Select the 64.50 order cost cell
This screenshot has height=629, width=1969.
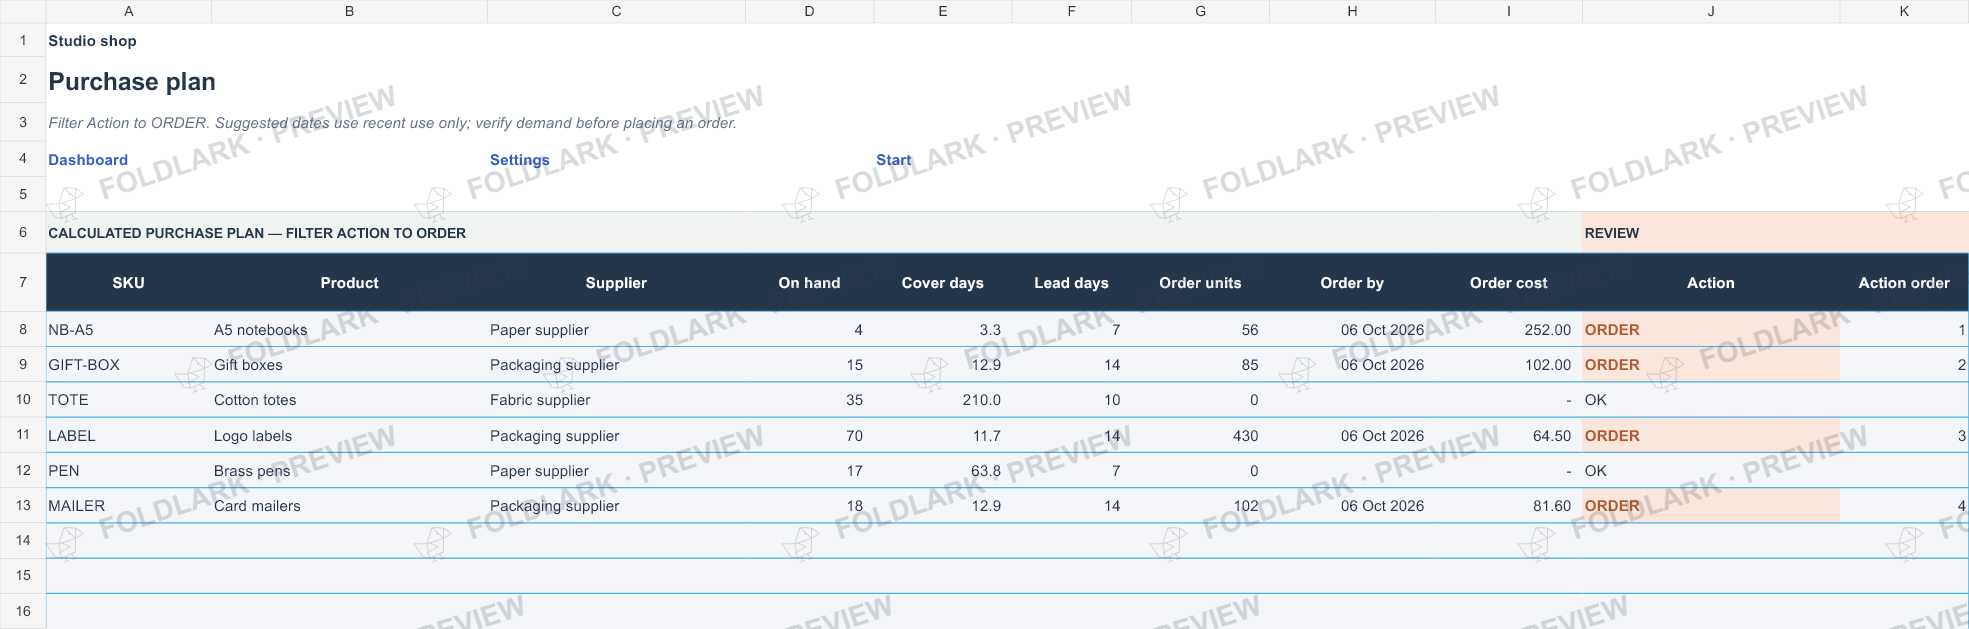1508,436
